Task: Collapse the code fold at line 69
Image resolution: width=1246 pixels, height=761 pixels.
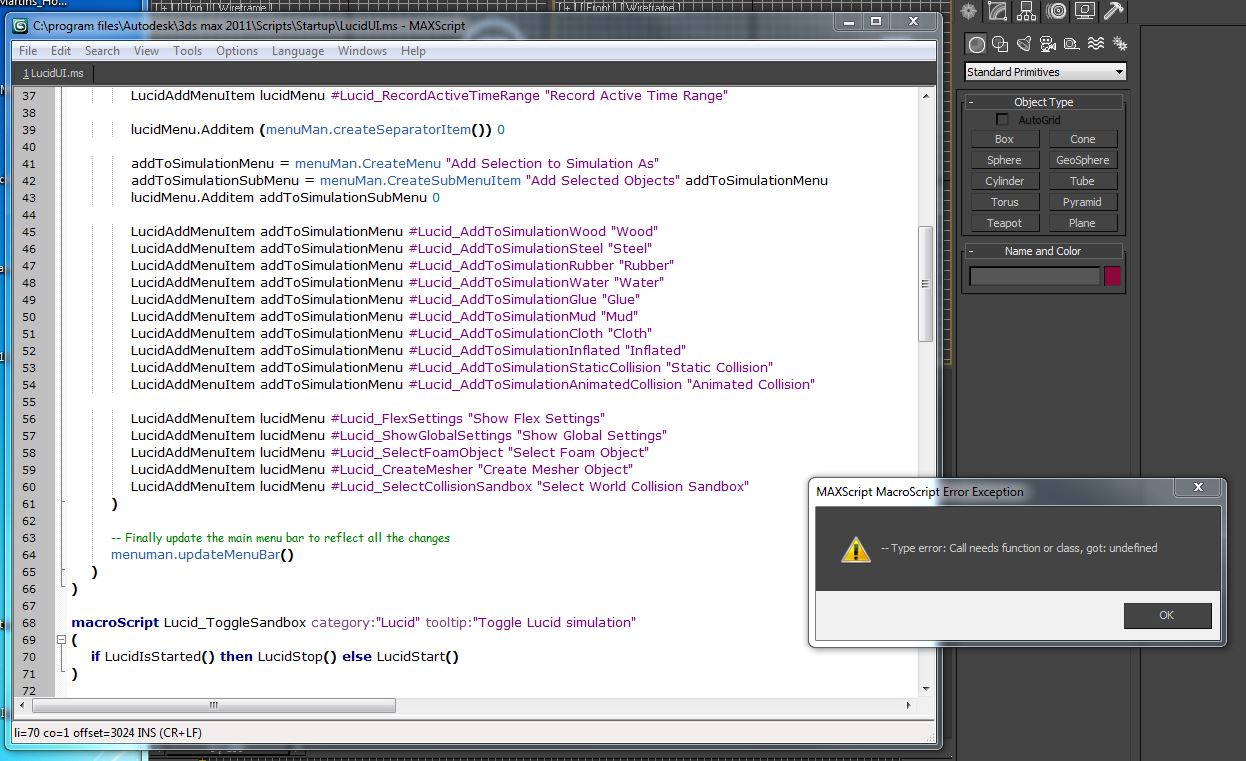Action: tap(61, 639)
